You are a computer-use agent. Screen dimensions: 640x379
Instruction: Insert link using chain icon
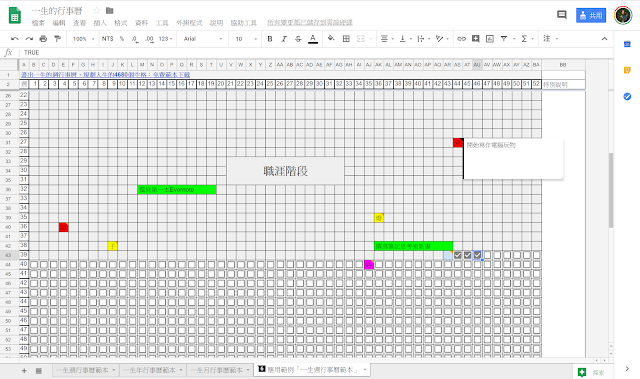coord(461,39)
